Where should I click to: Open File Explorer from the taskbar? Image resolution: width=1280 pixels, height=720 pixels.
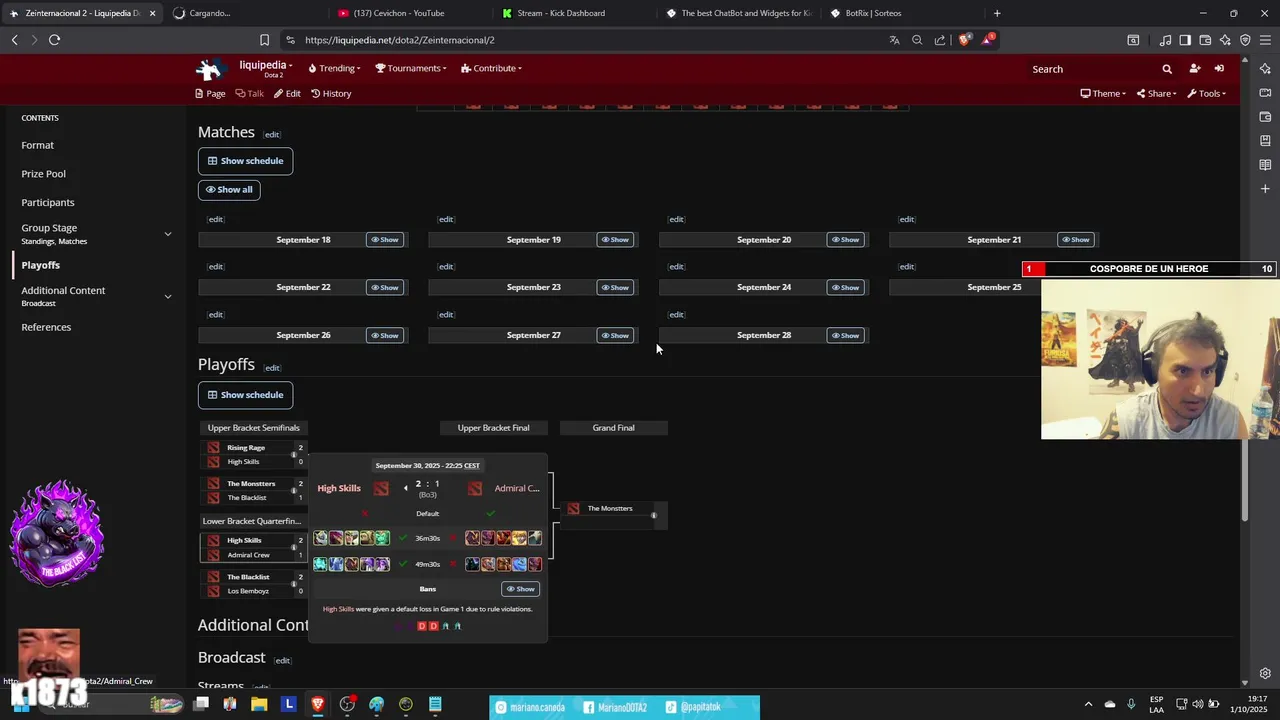[259, 704]
